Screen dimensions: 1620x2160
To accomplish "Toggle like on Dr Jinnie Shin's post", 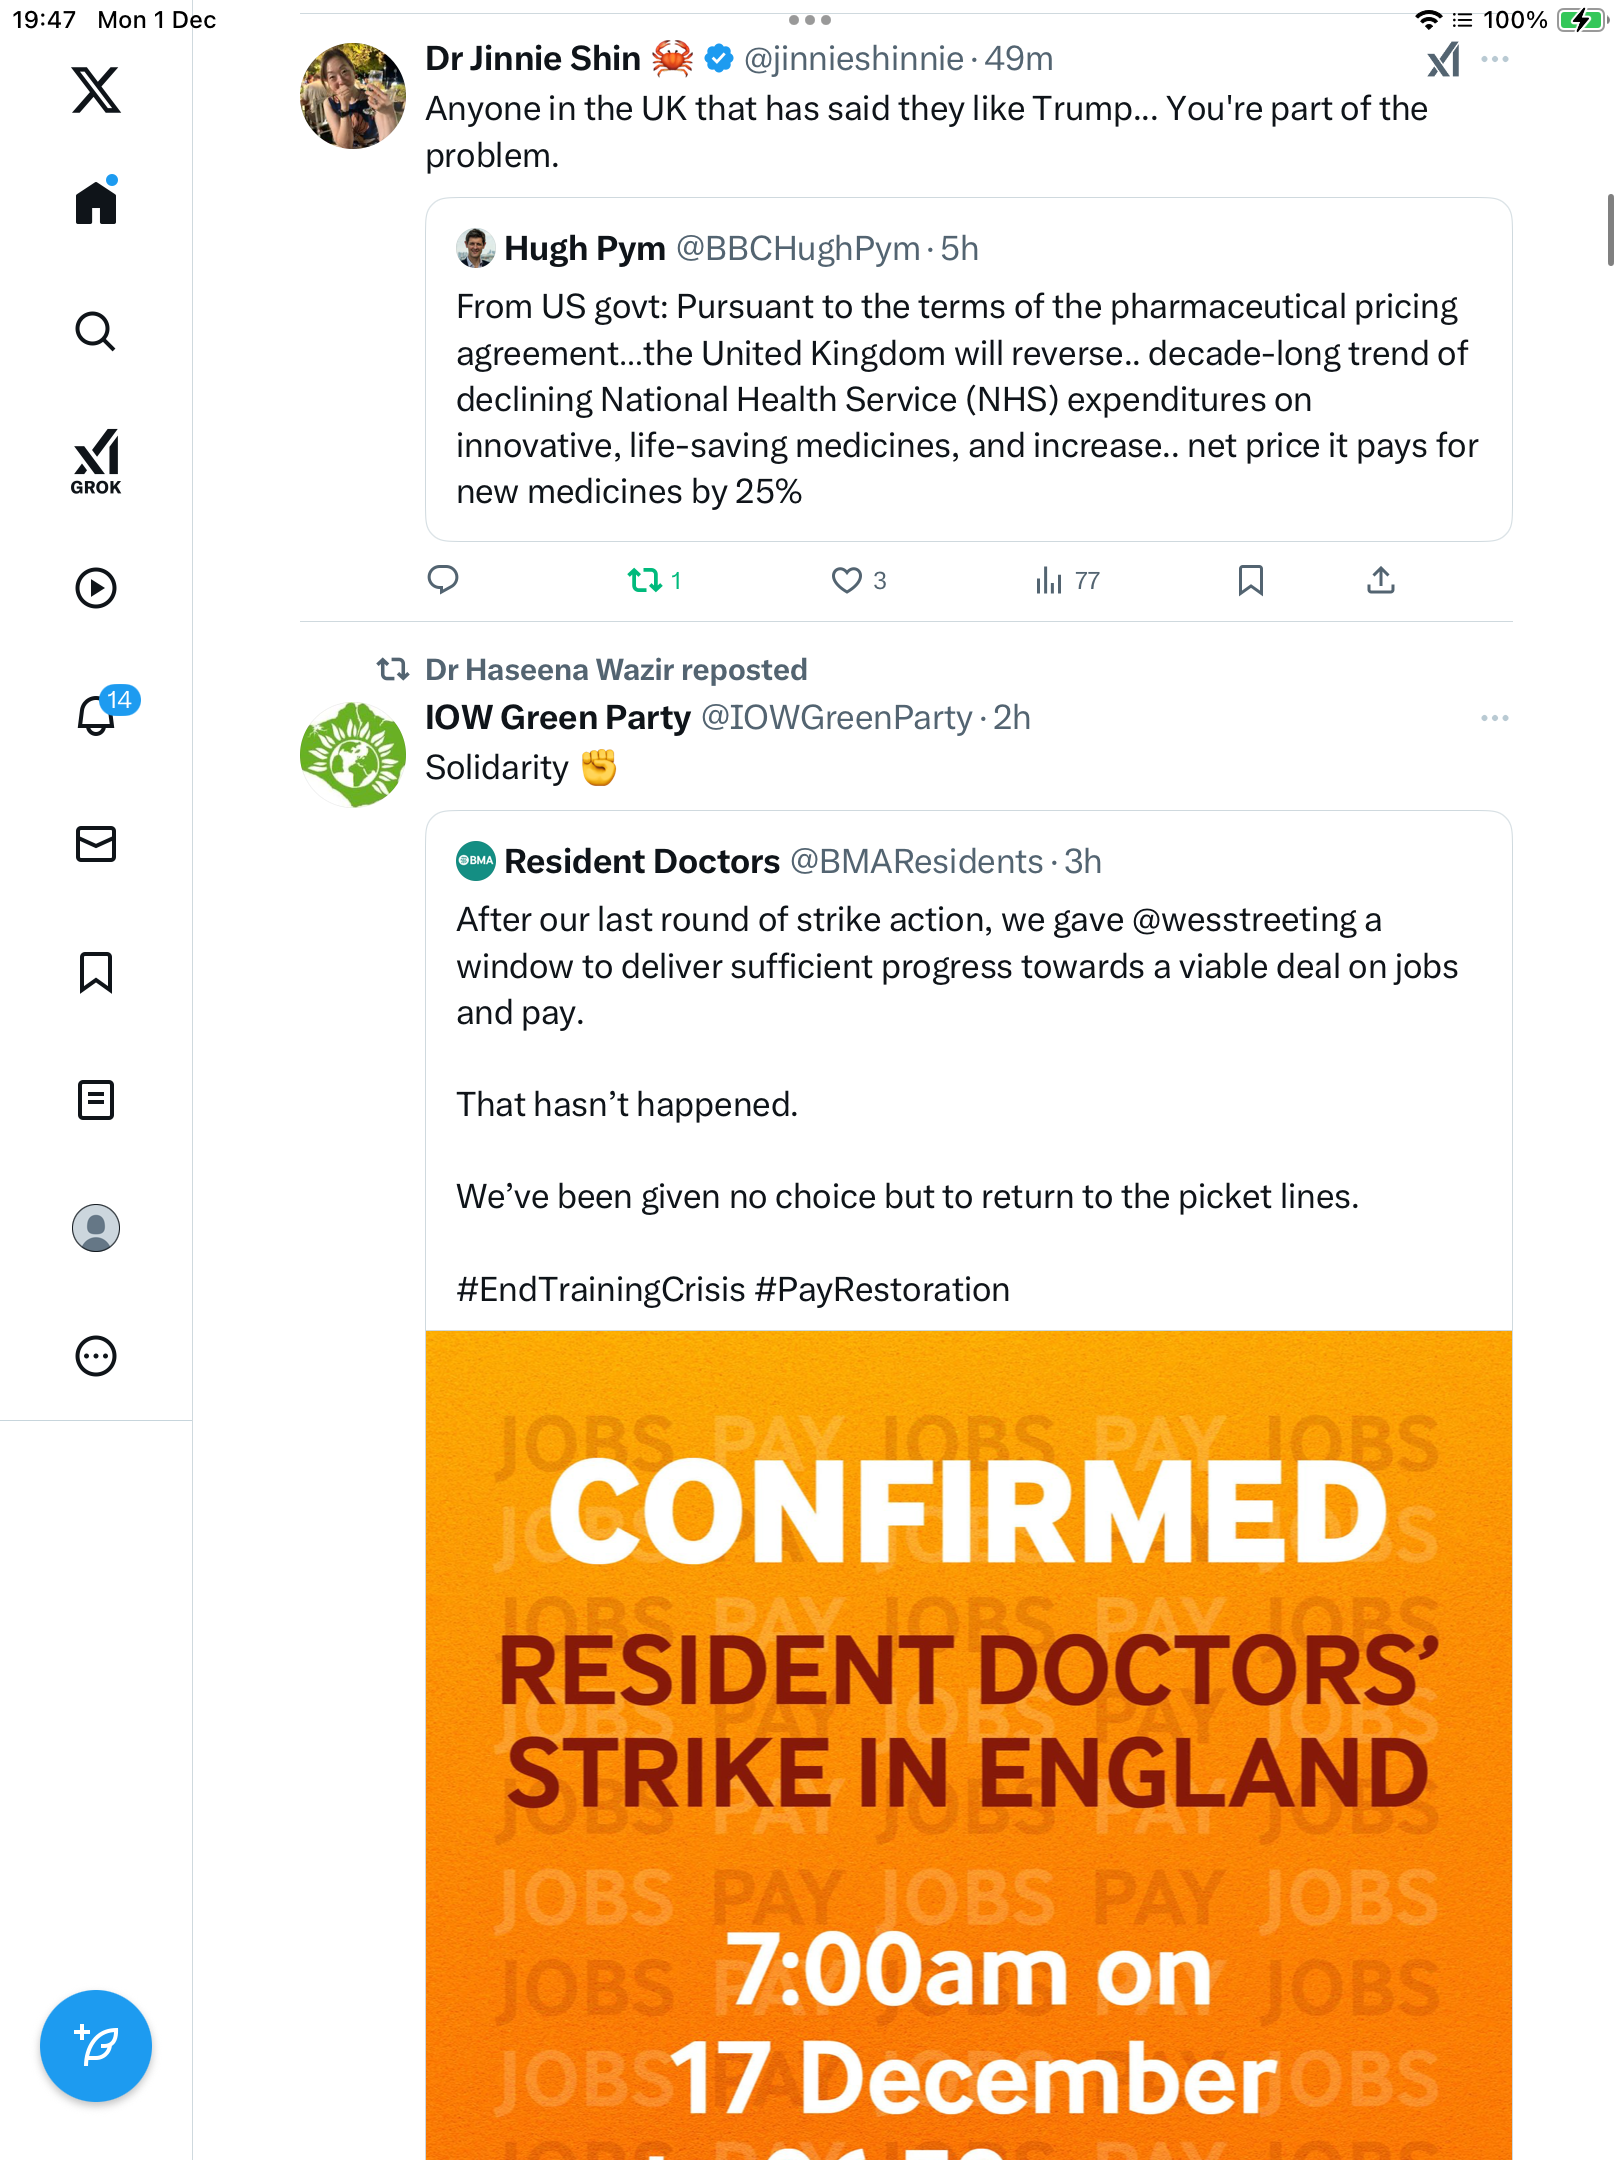I will tap(847, 580).
